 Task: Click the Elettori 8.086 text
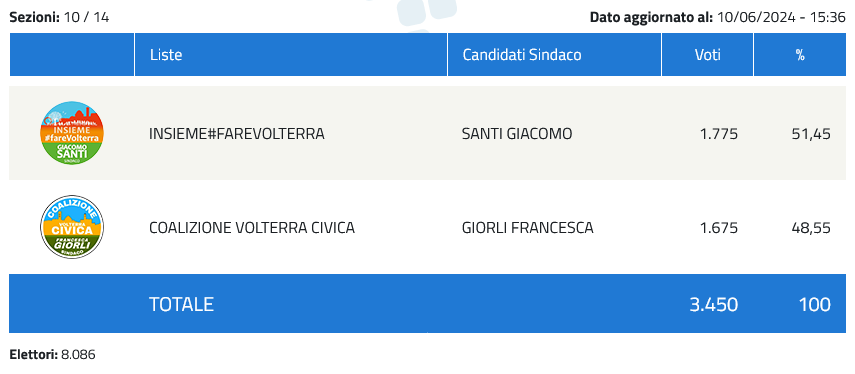click(52, 355)
